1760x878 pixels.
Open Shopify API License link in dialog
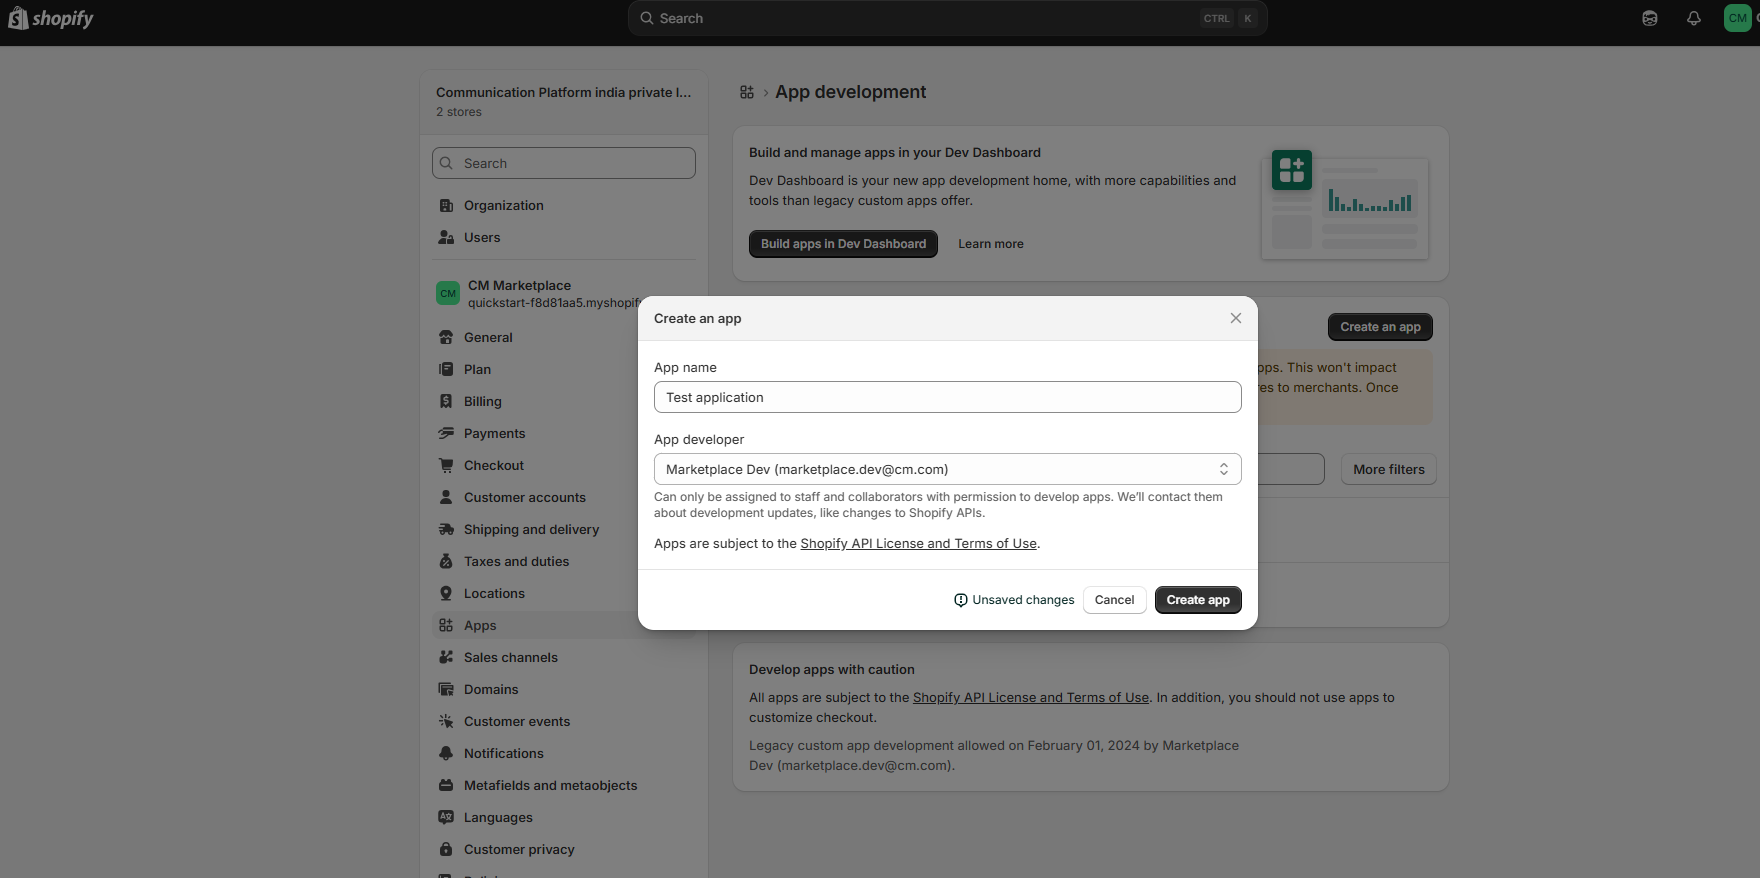coord(918,544)
